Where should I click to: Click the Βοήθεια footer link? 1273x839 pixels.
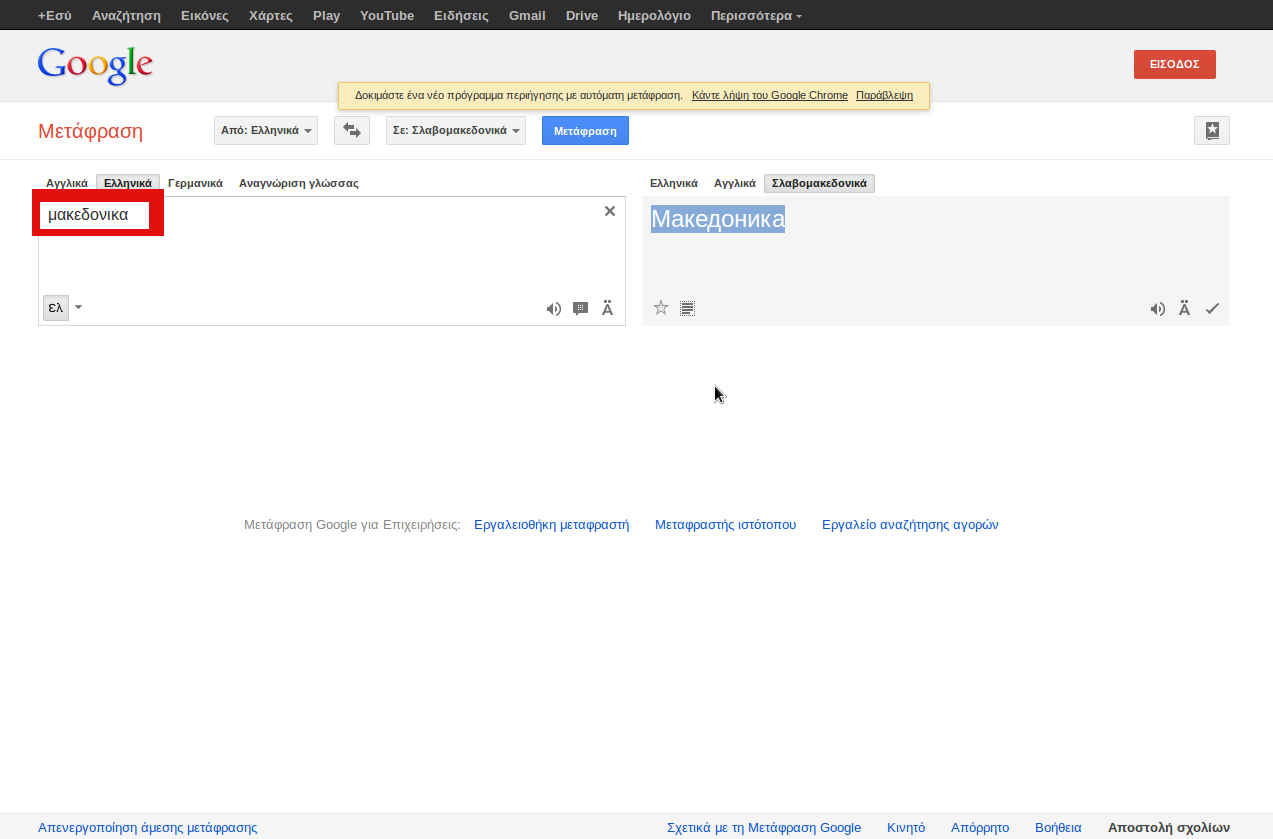(1058, 828)
